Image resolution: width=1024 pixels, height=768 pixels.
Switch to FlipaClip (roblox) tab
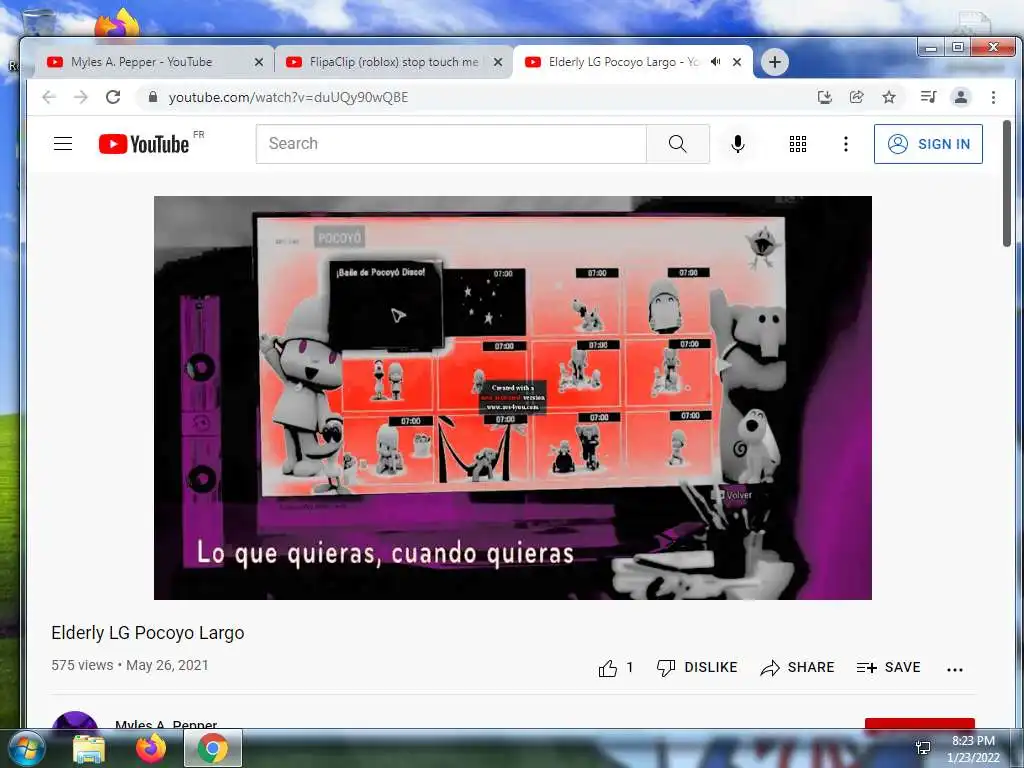click(394, 62)
